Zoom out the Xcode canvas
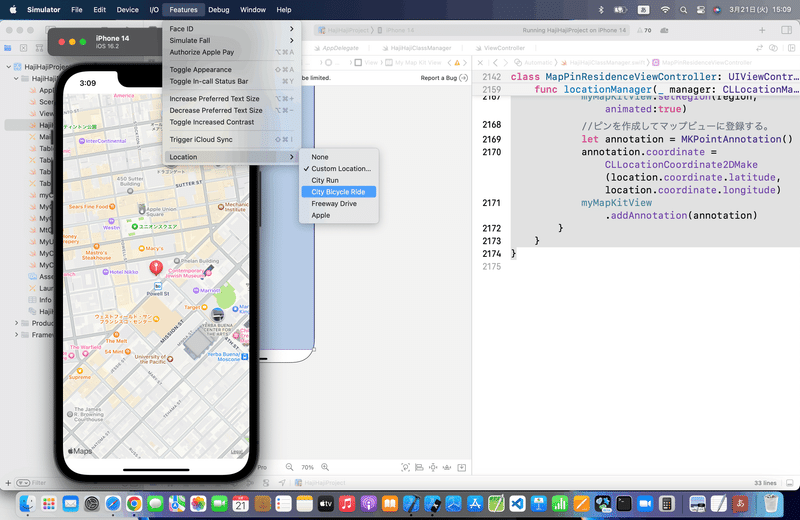 point(289,467)
